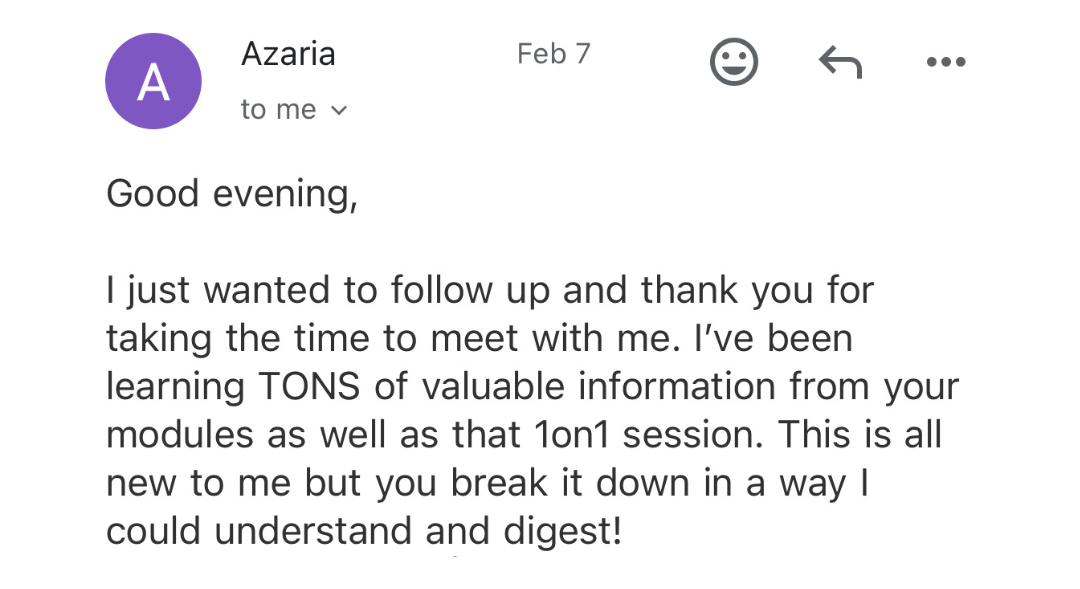Click the word "learning" in the paragraph
Screen dimensions: 1080x589
(175, 388)
